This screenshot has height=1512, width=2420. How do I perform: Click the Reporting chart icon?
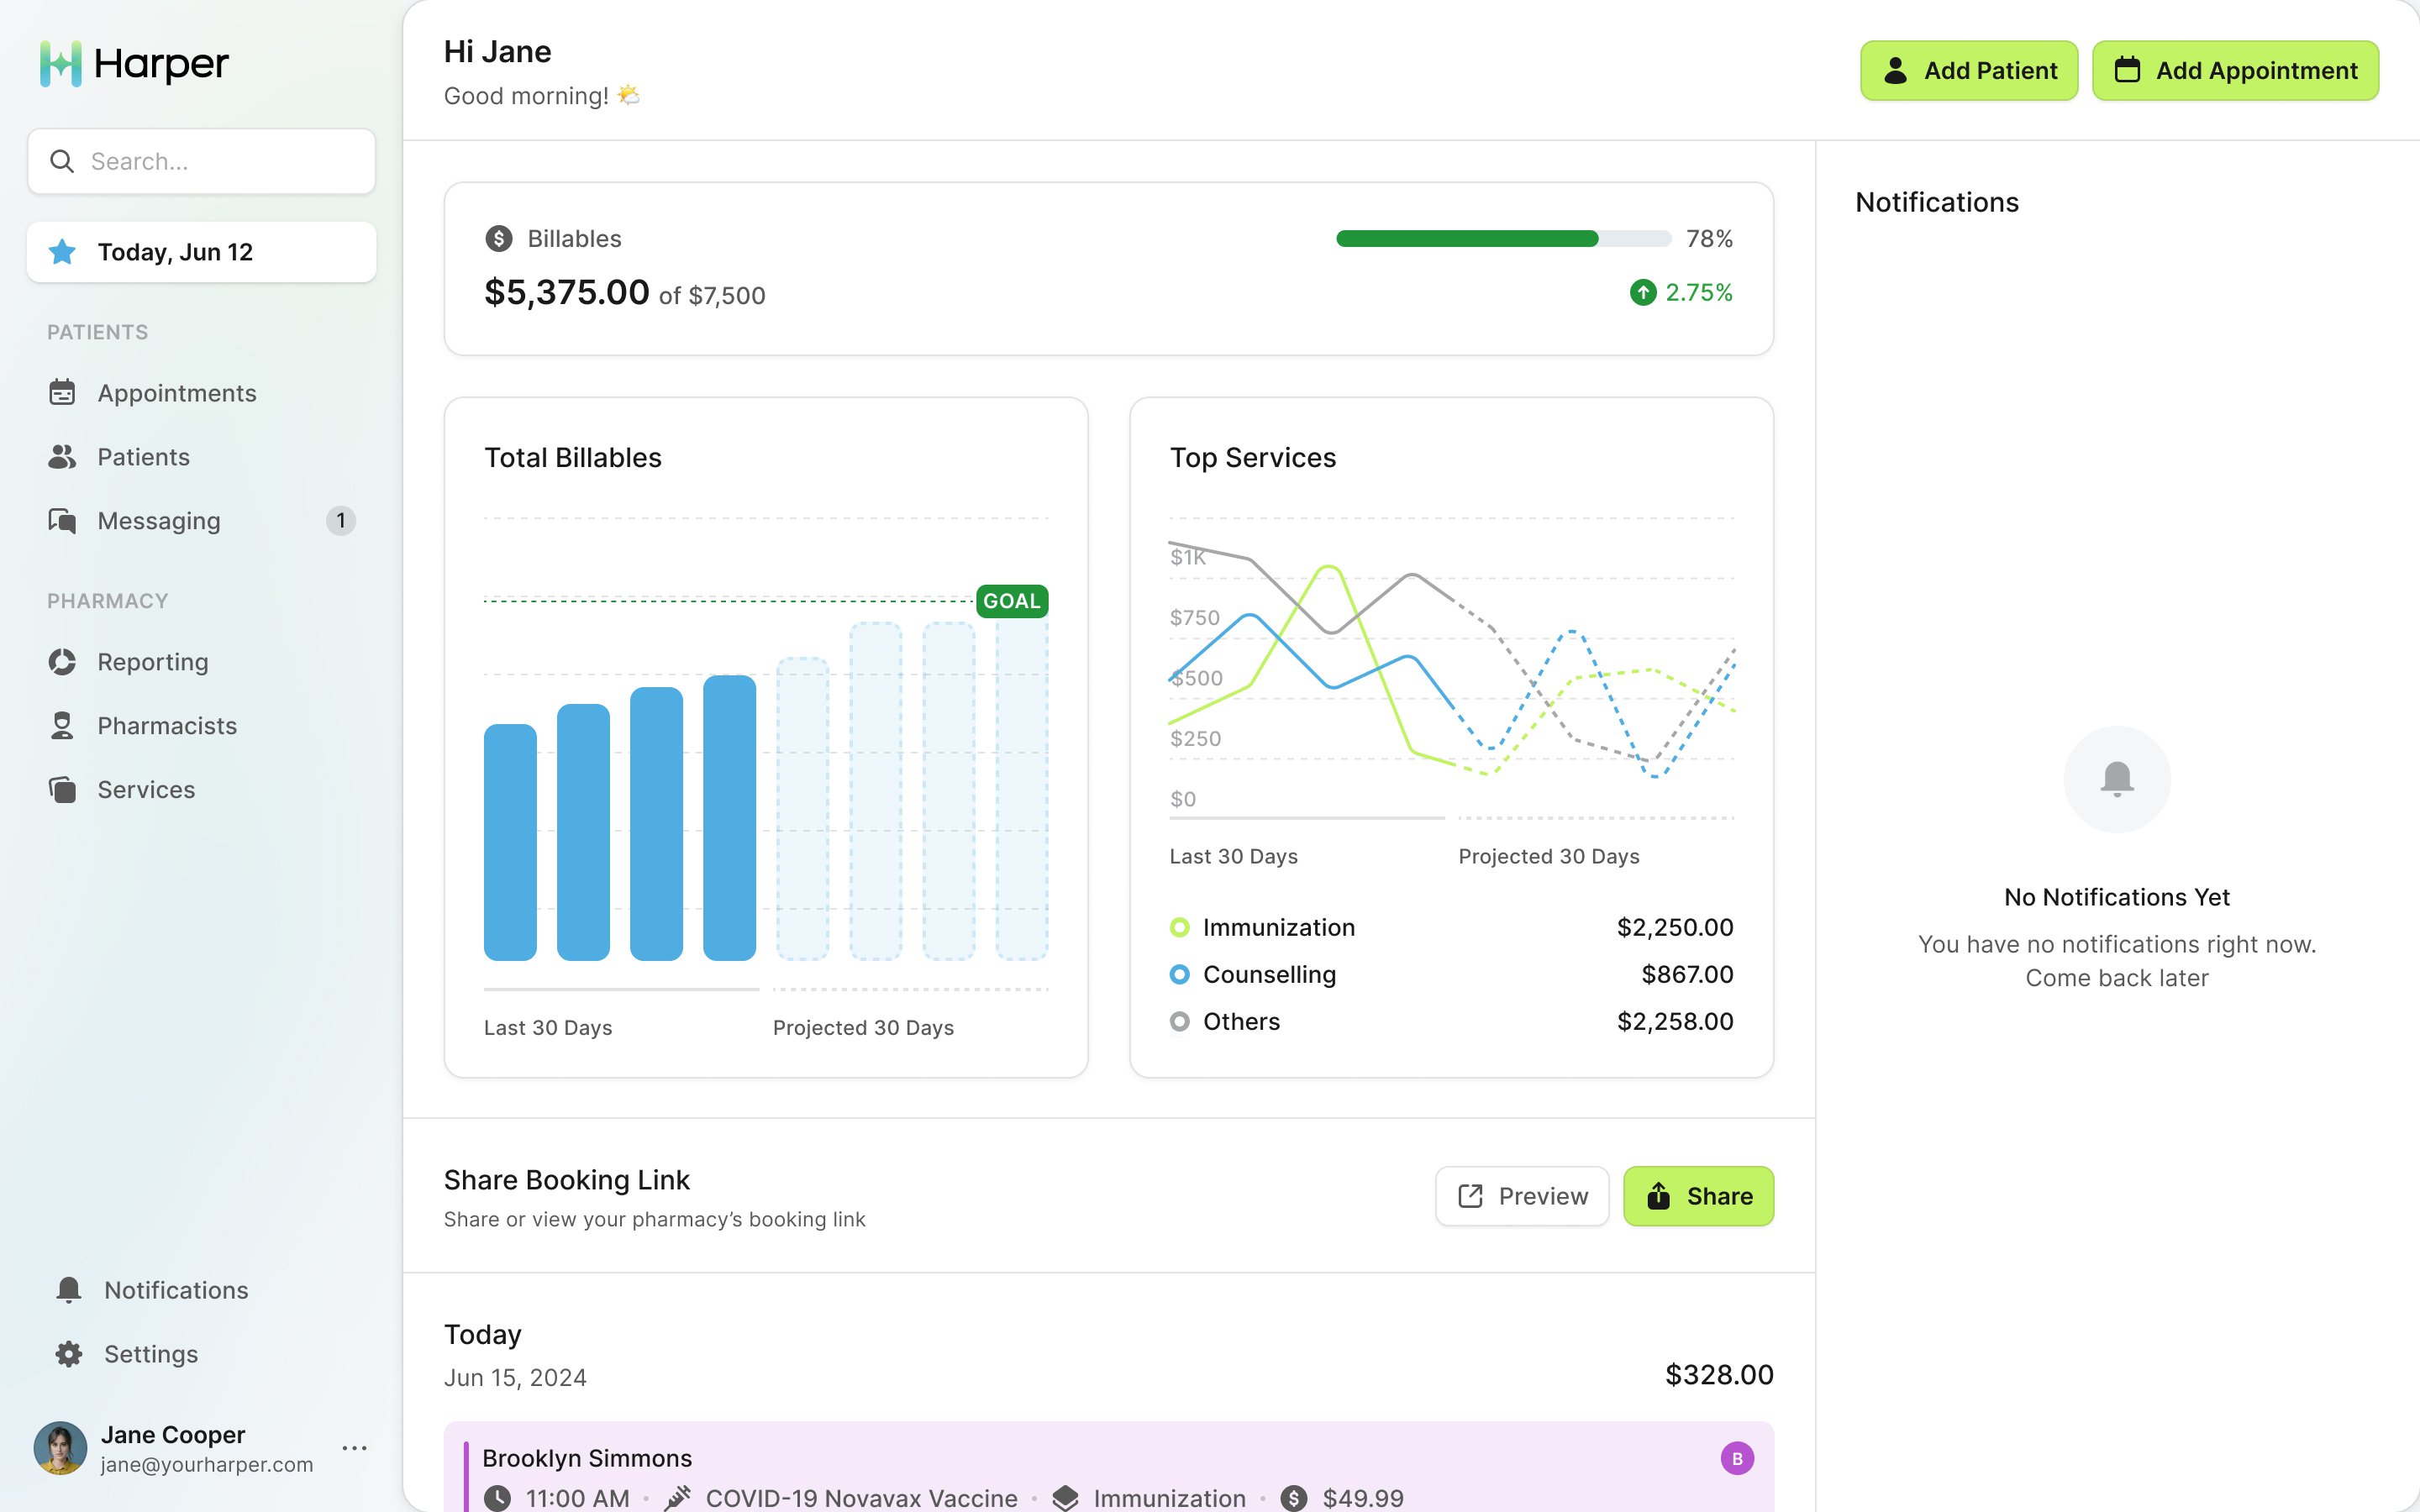click(x=62, y=662)
